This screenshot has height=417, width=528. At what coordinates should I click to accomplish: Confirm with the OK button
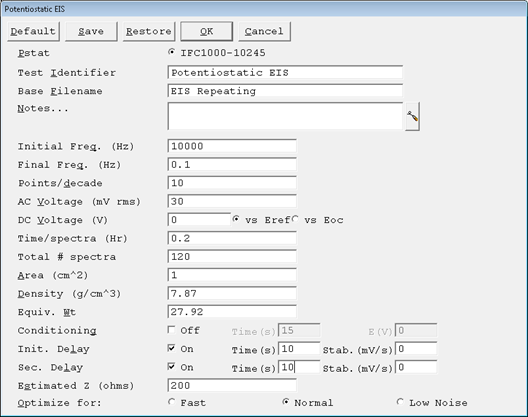pos(206,32)
